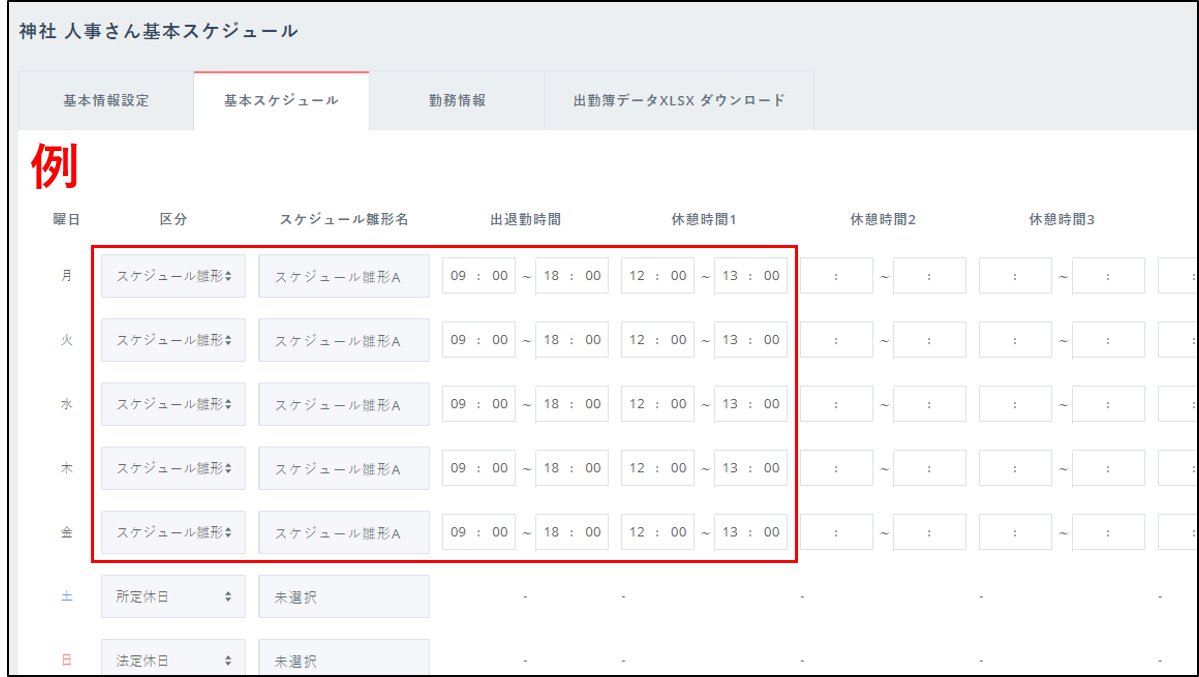Click Saturday's 未選択 schedule template field
Screen dimensions: 1199x677
(x=344, y=596)
